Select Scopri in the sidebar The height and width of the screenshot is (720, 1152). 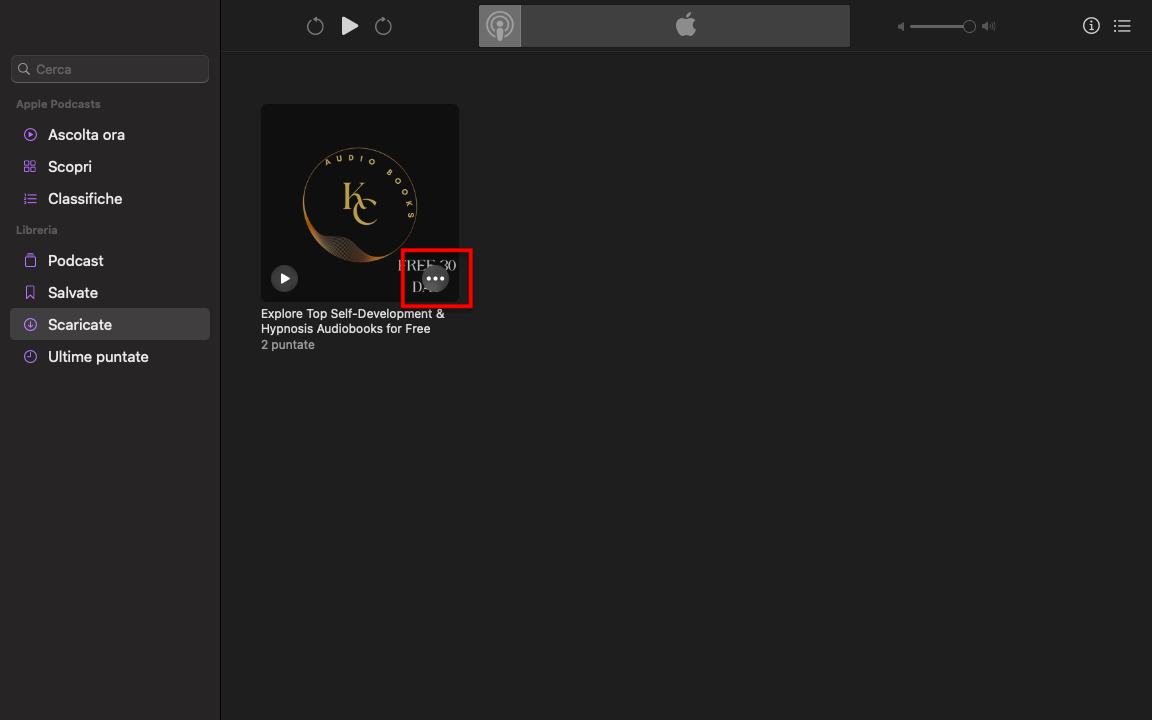tap(70, 166)
